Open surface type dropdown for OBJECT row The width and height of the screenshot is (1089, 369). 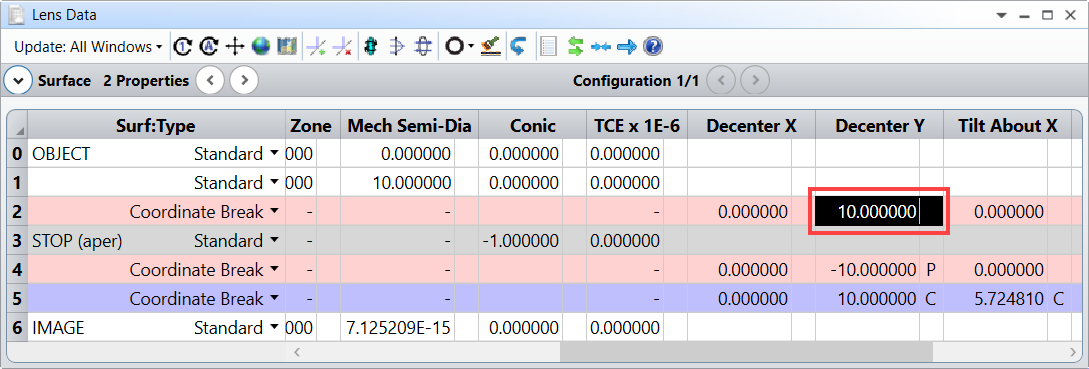click(274, 154)
